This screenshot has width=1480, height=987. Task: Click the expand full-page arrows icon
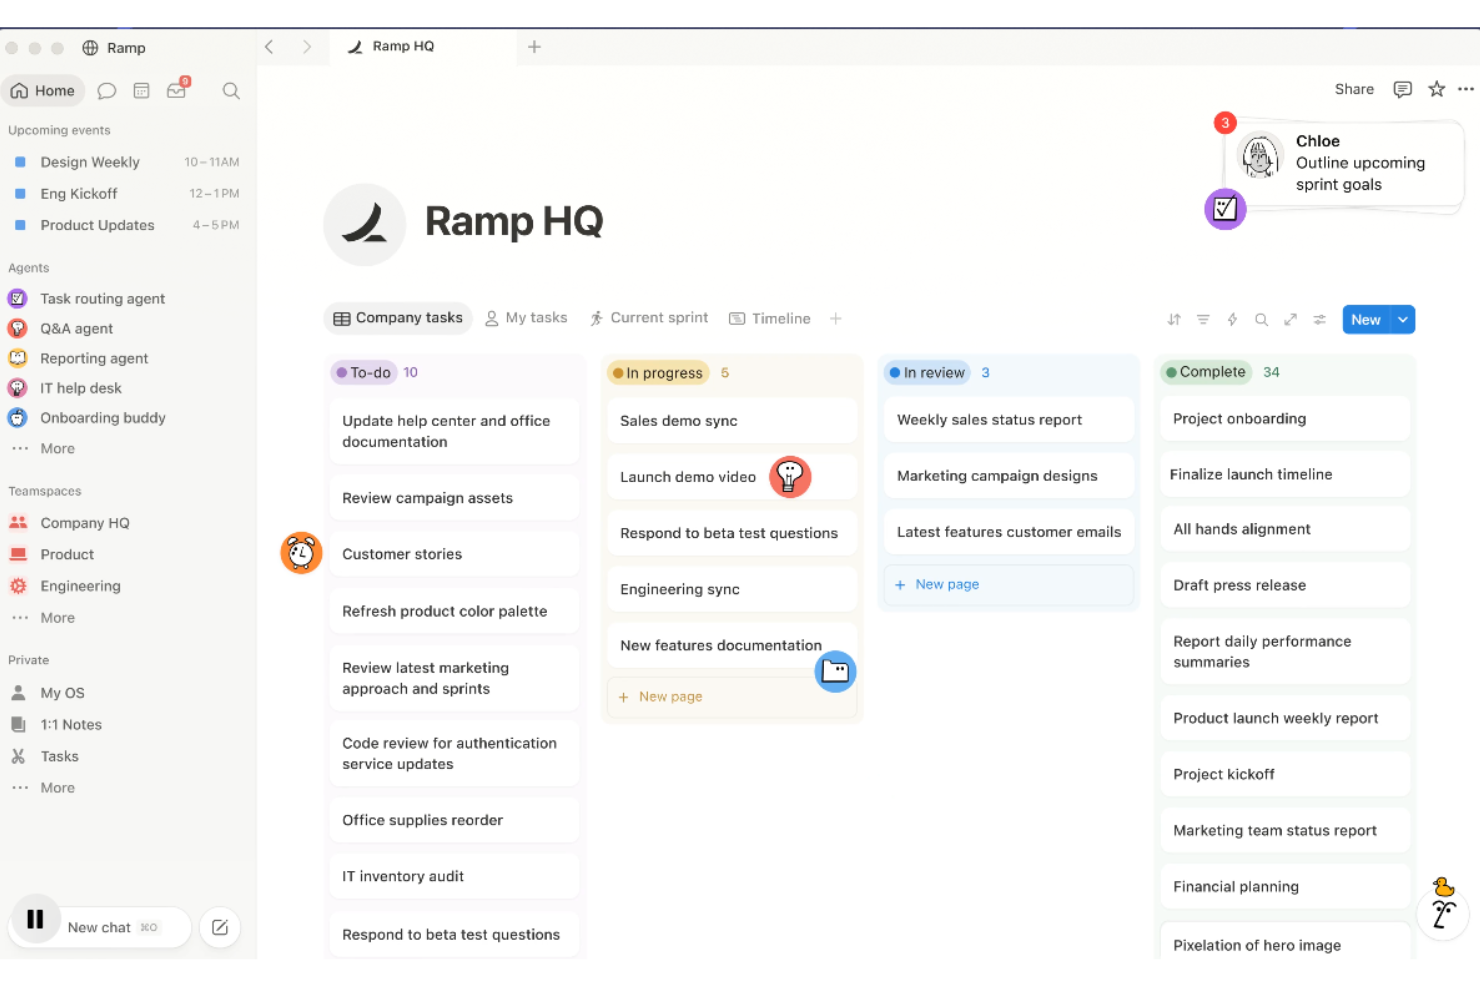tap(1290, 320)
